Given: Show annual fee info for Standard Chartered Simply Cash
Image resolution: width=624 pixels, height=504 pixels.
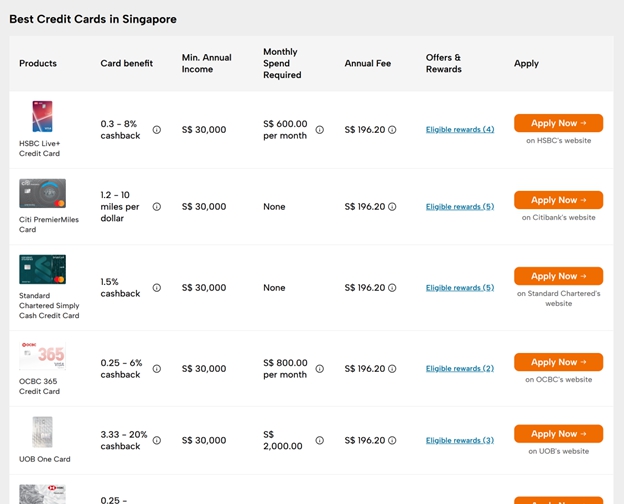Looking at the screenshot, I should pos(392,287).
